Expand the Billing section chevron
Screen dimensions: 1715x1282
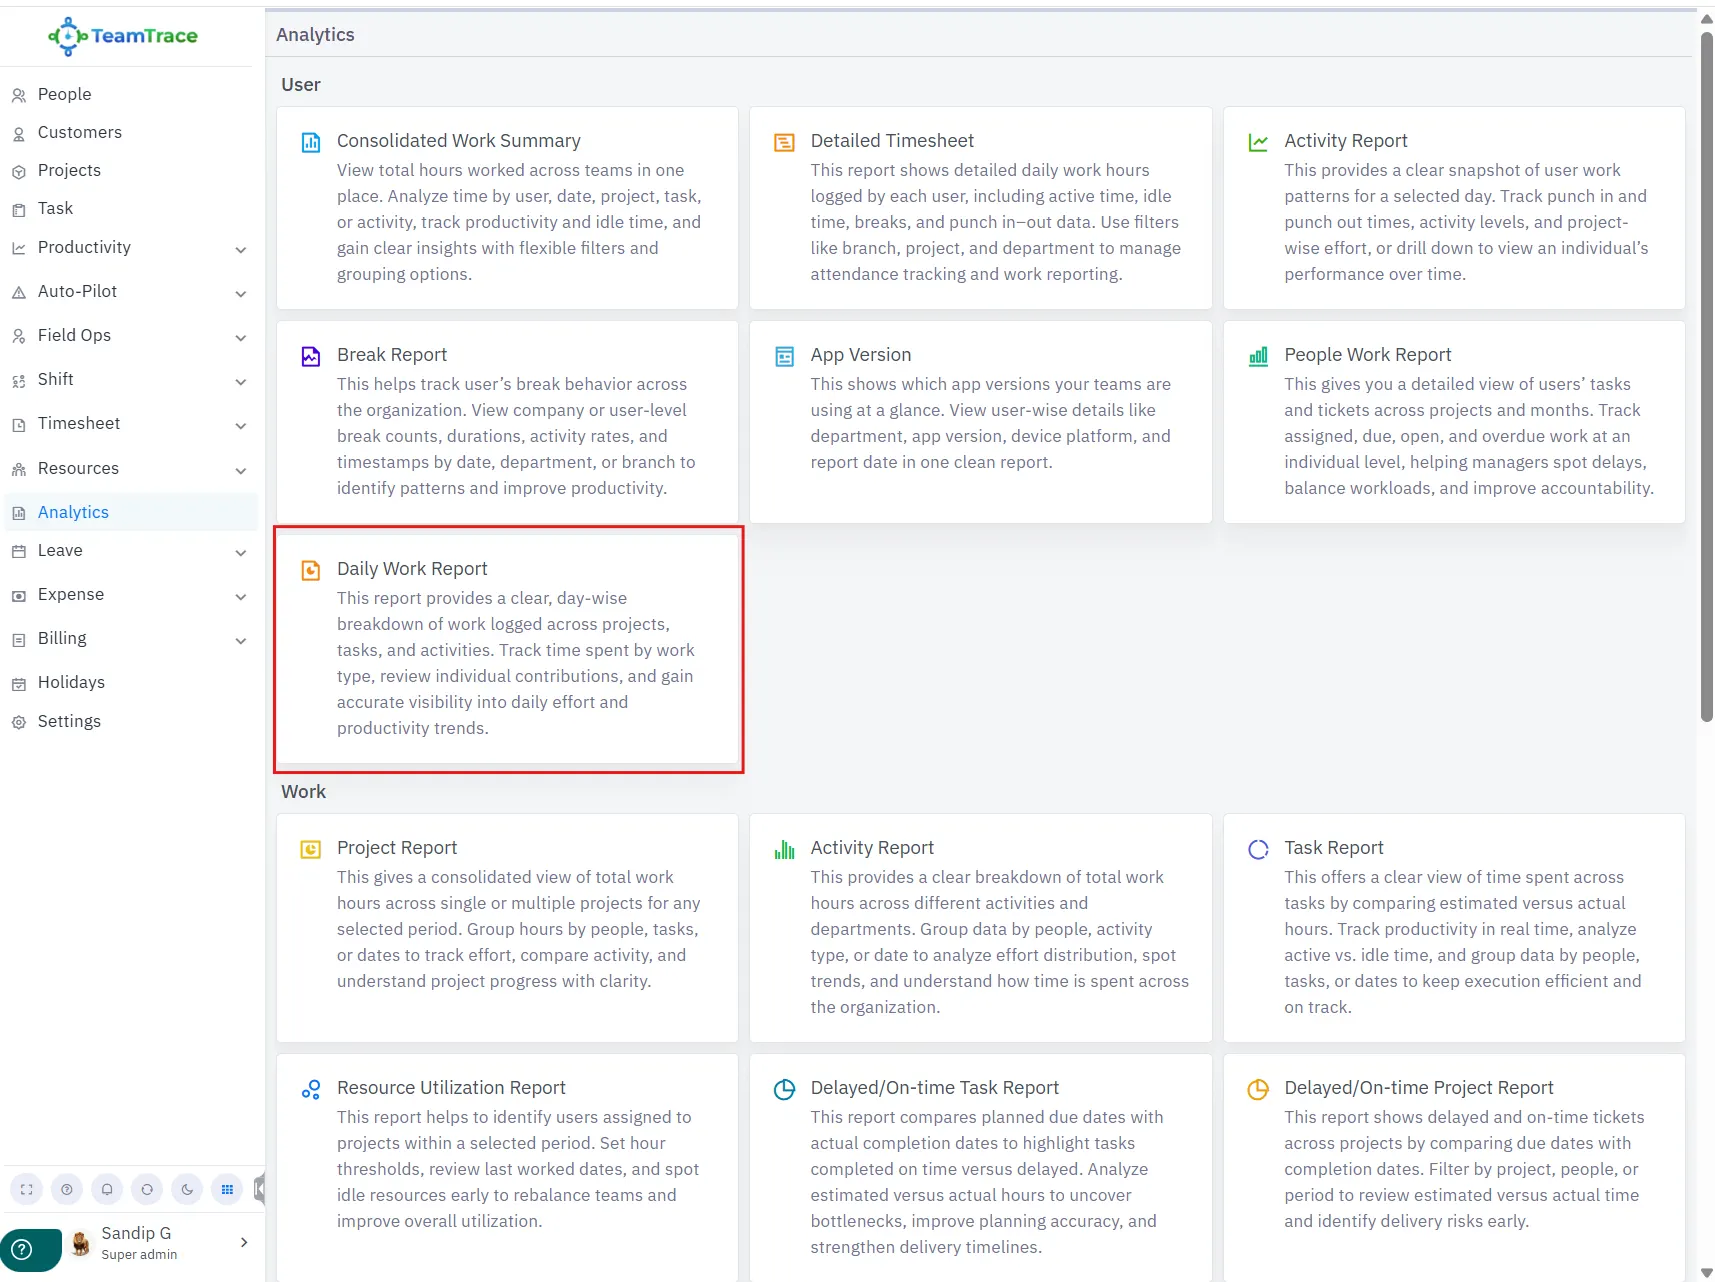240,640
